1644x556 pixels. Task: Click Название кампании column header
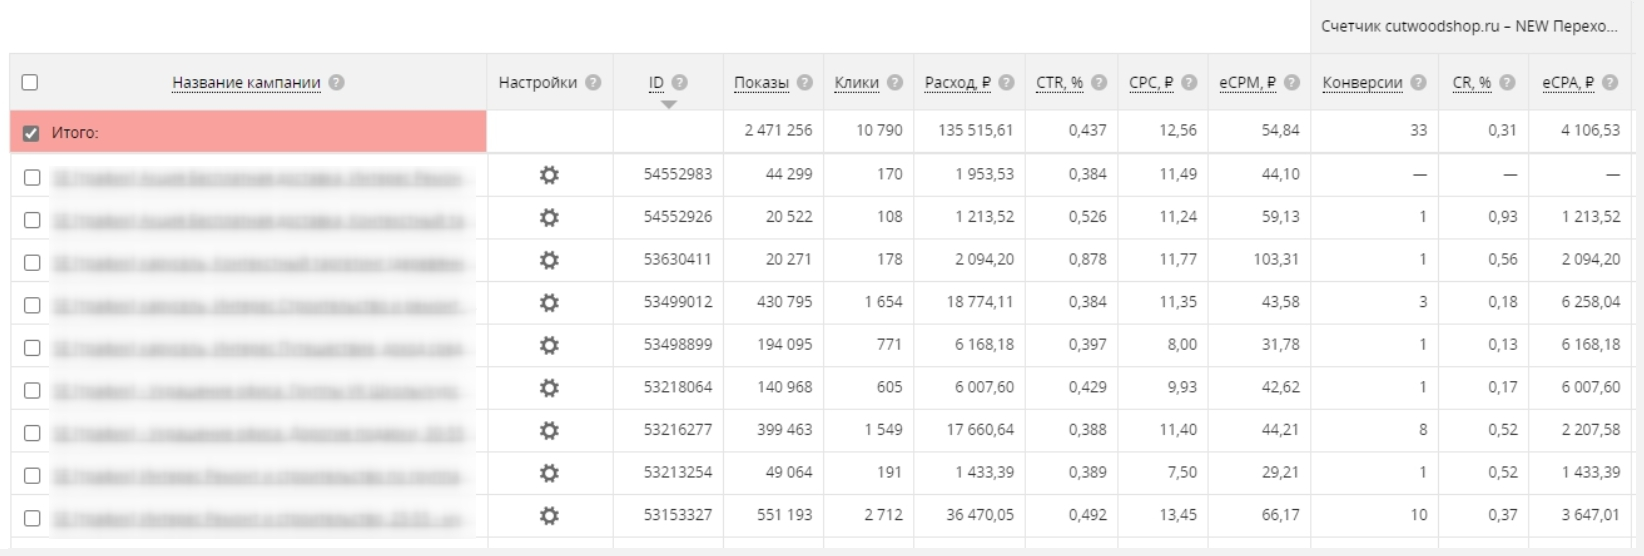pyautogui.click(x=246, y=83)
